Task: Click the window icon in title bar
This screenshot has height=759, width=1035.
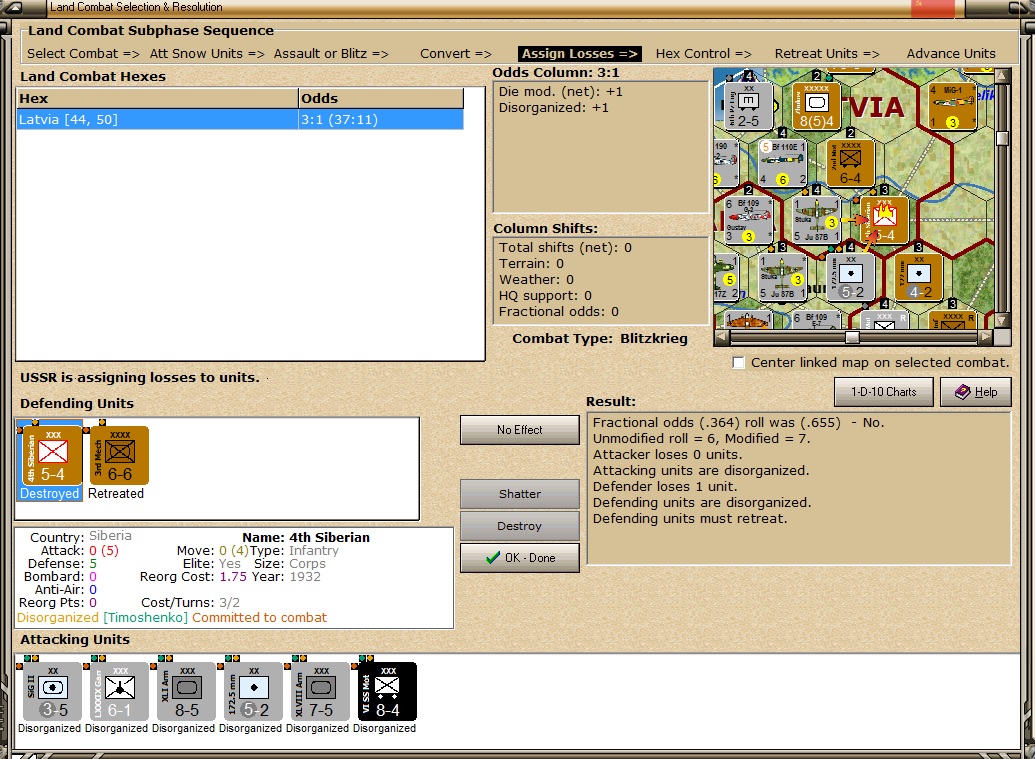Action: click(x=13, y=8)
